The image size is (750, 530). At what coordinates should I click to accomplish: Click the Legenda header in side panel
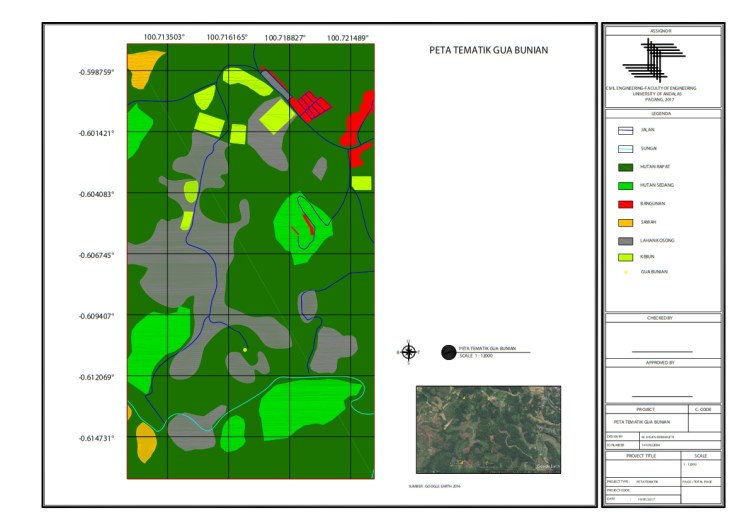coord(661,114)
